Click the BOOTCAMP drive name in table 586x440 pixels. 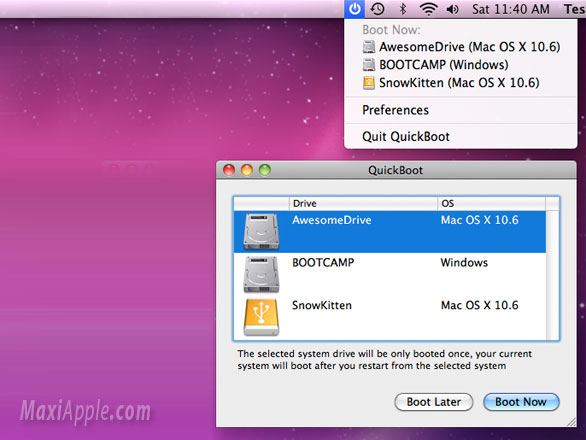coord(323,262)
